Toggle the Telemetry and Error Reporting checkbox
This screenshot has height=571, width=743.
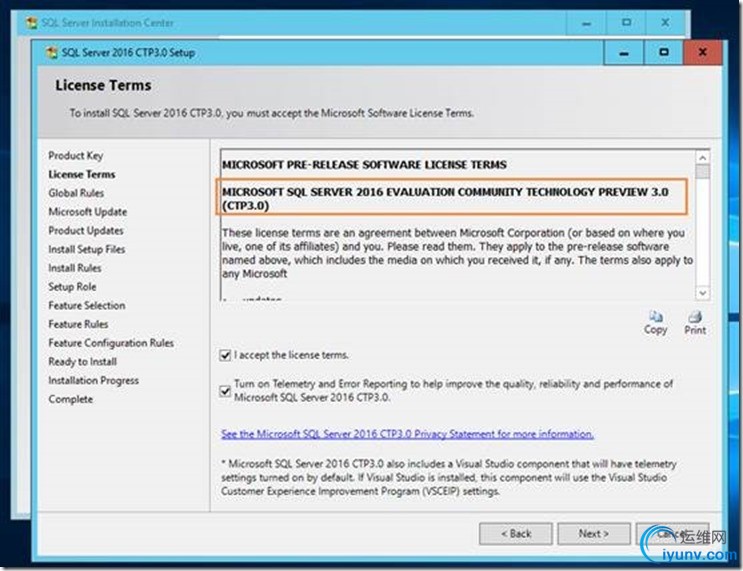226,391
